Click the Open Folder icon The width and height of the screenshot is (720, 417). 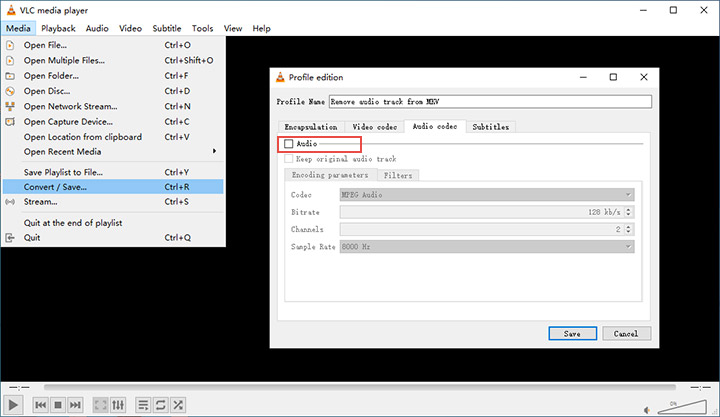point(10,76)
